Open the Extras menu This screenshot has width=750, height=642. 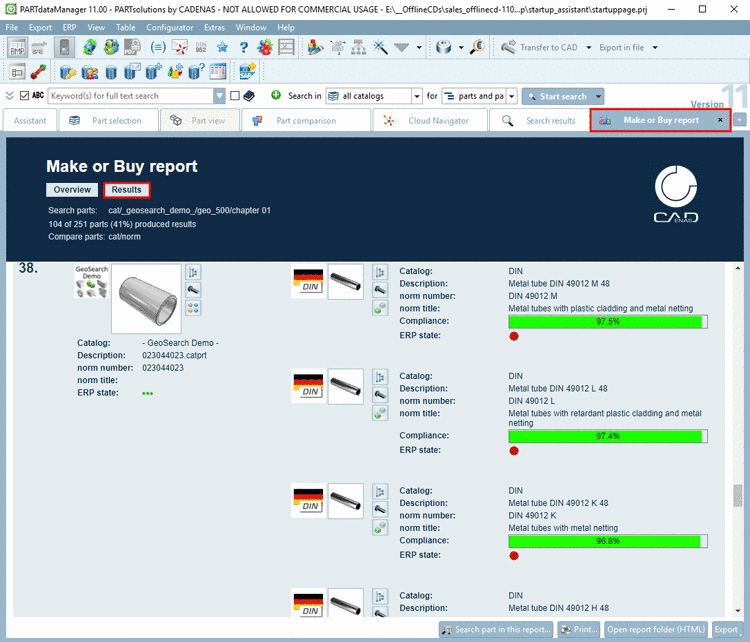point(214,27)
